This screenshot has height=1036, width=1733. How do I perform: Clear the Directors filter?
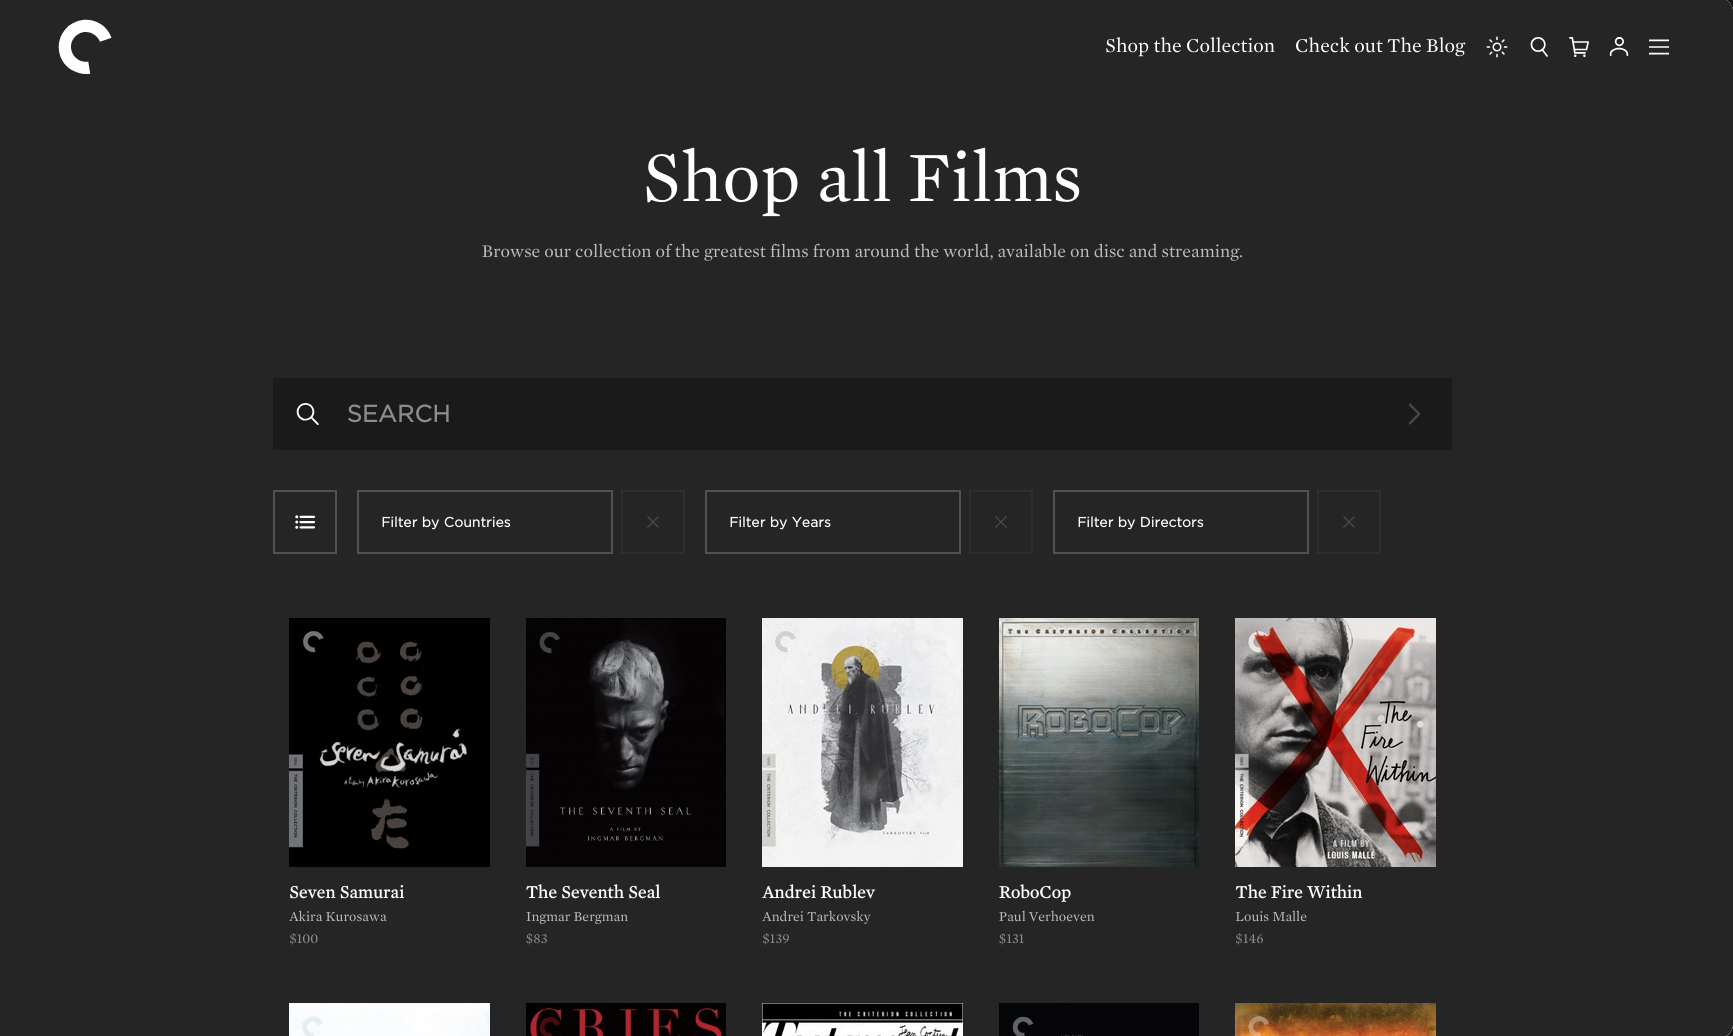pos(1349,522)
